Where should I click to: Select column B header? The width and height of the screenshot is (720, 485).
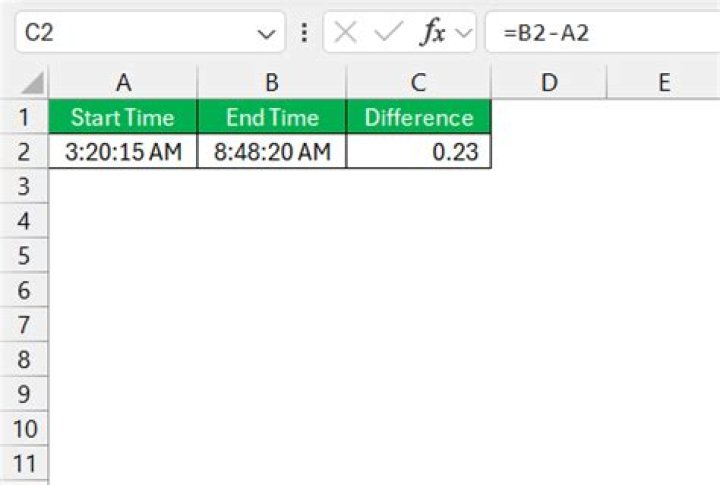(272, 83)
